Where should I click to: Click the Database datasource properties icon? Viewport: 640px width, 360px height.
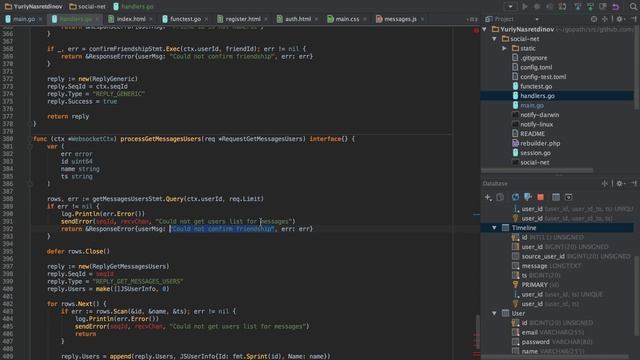click(528, 198)
